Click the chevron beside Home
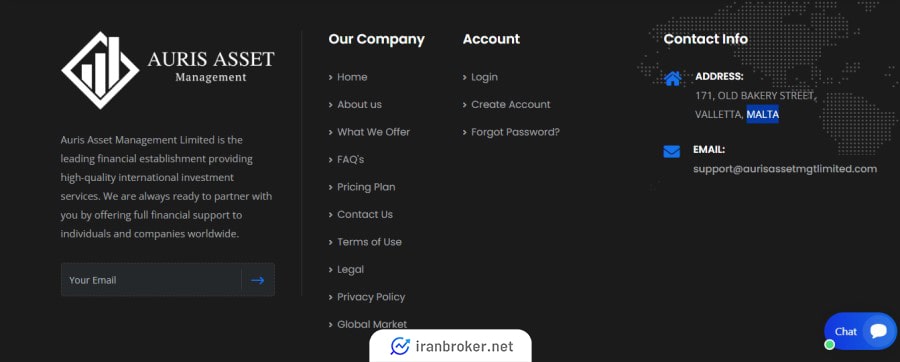 [331, 77]
